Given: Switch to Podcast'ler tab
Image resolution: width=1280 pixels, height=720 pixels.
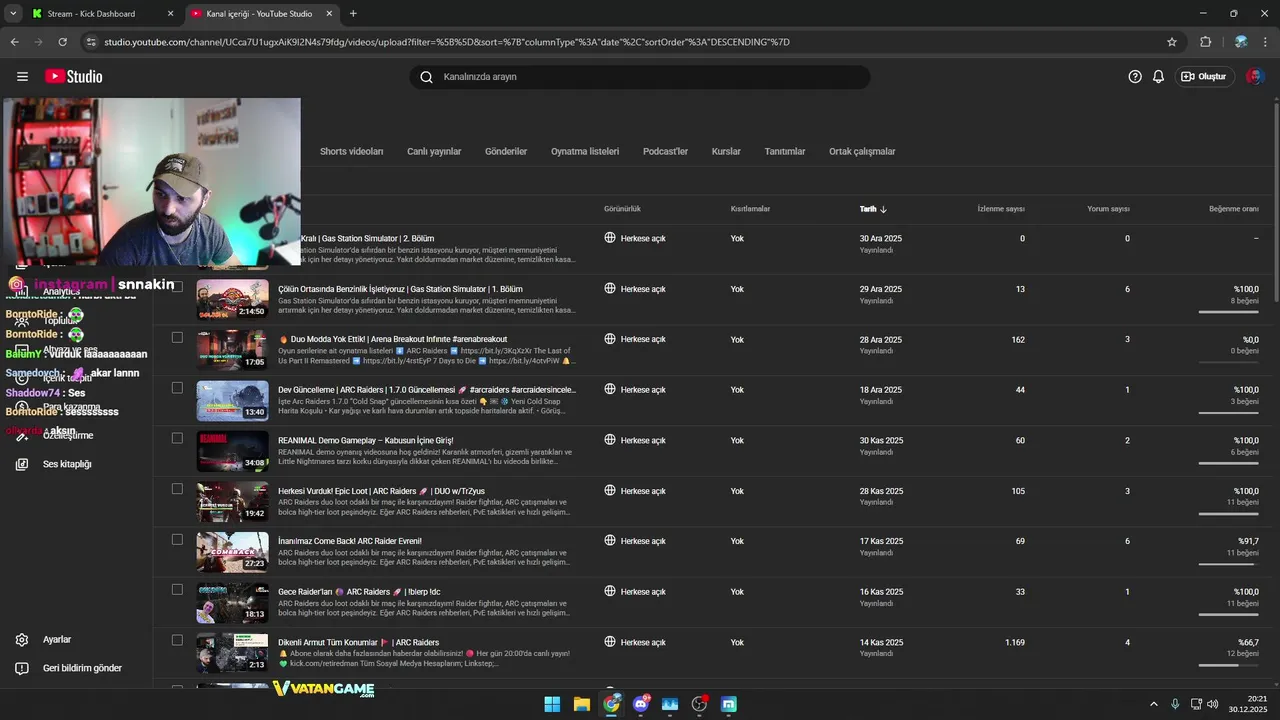Looking at the screenshot, I should pos(665,151).
